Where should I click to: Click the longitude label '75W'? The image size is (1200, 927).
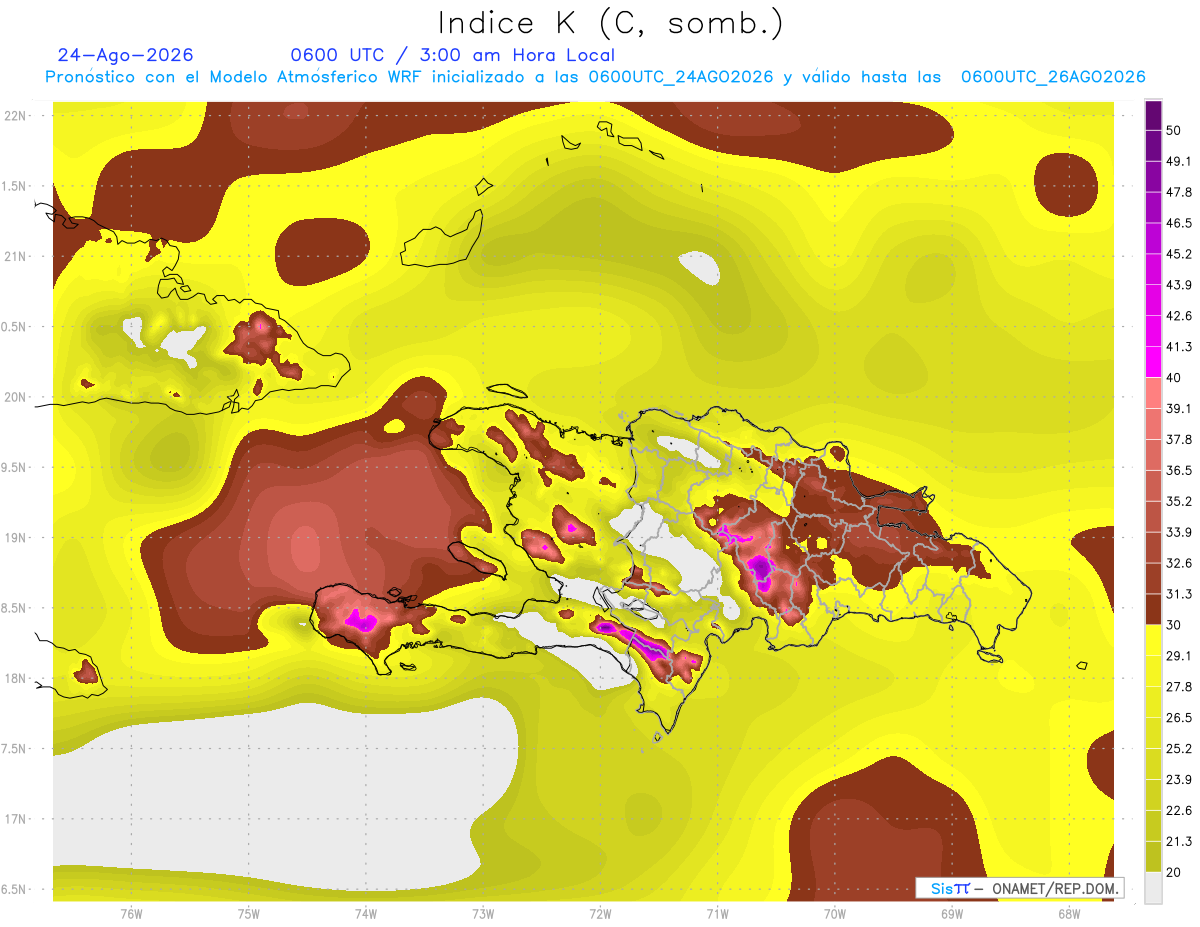click(x=248, y=913)
